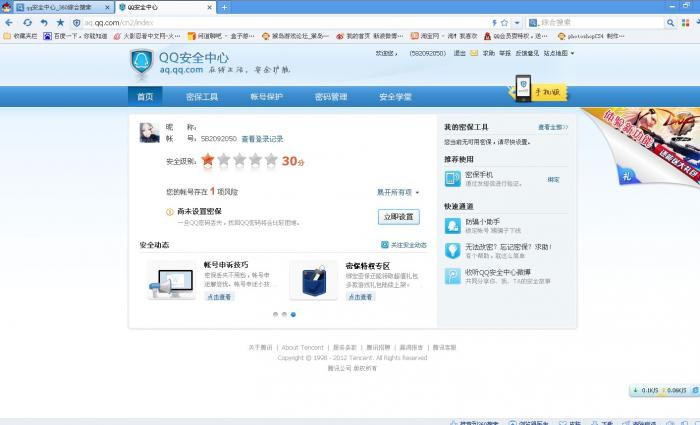Bookmark page with outline star in address bar
Viewport: 700px width, 425px height.
click(x=504, y=22)
